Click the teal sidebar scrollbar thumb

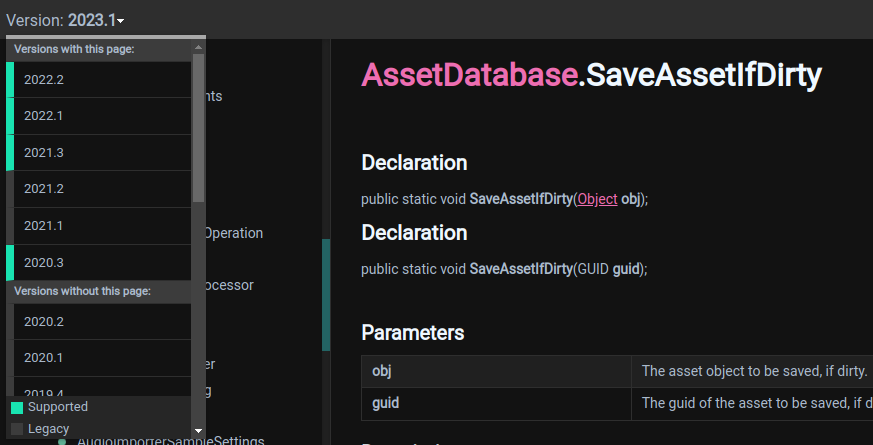pyautogui.click(x=326, y=295)
